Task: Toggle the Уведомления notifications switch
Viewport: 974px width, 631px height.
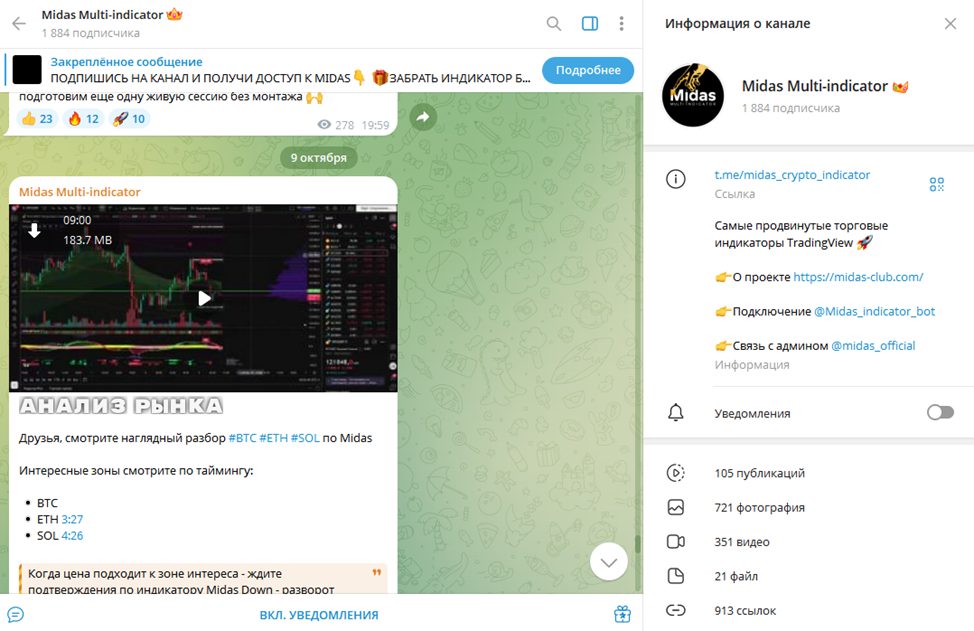Action: 940,412
